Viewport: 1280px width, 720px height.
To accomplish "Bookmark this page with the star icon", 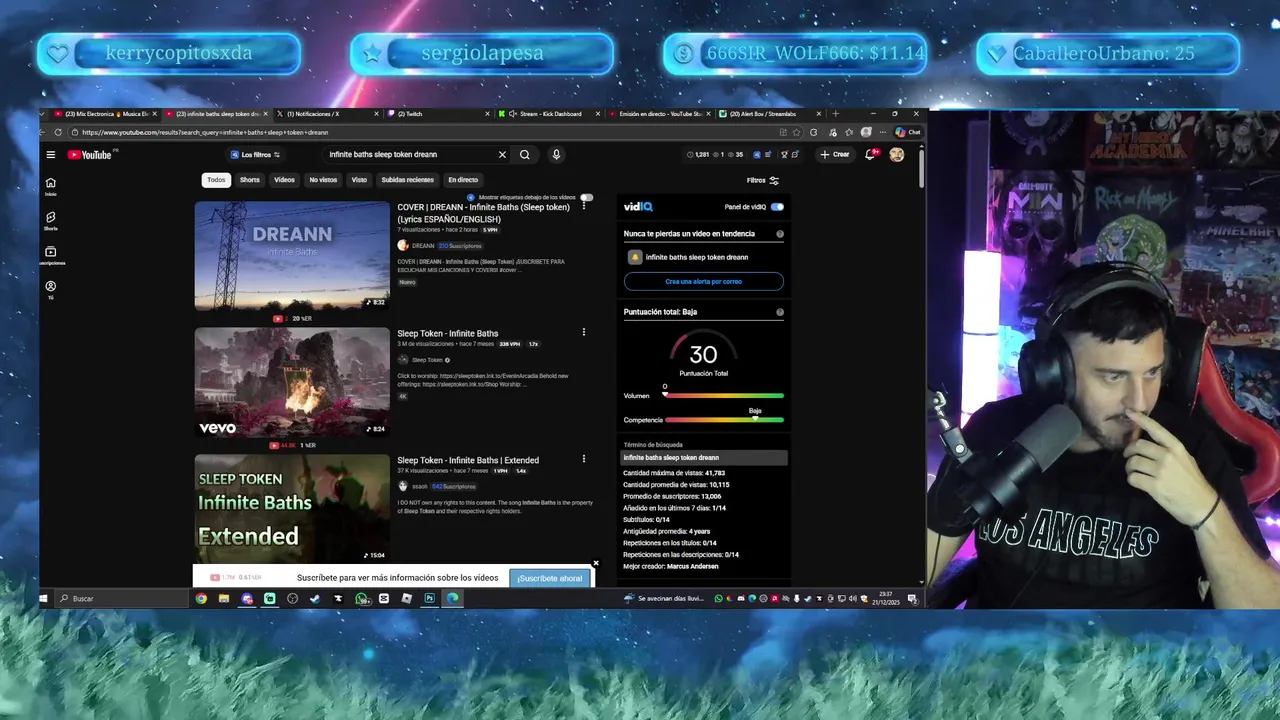I will (796, 132).
